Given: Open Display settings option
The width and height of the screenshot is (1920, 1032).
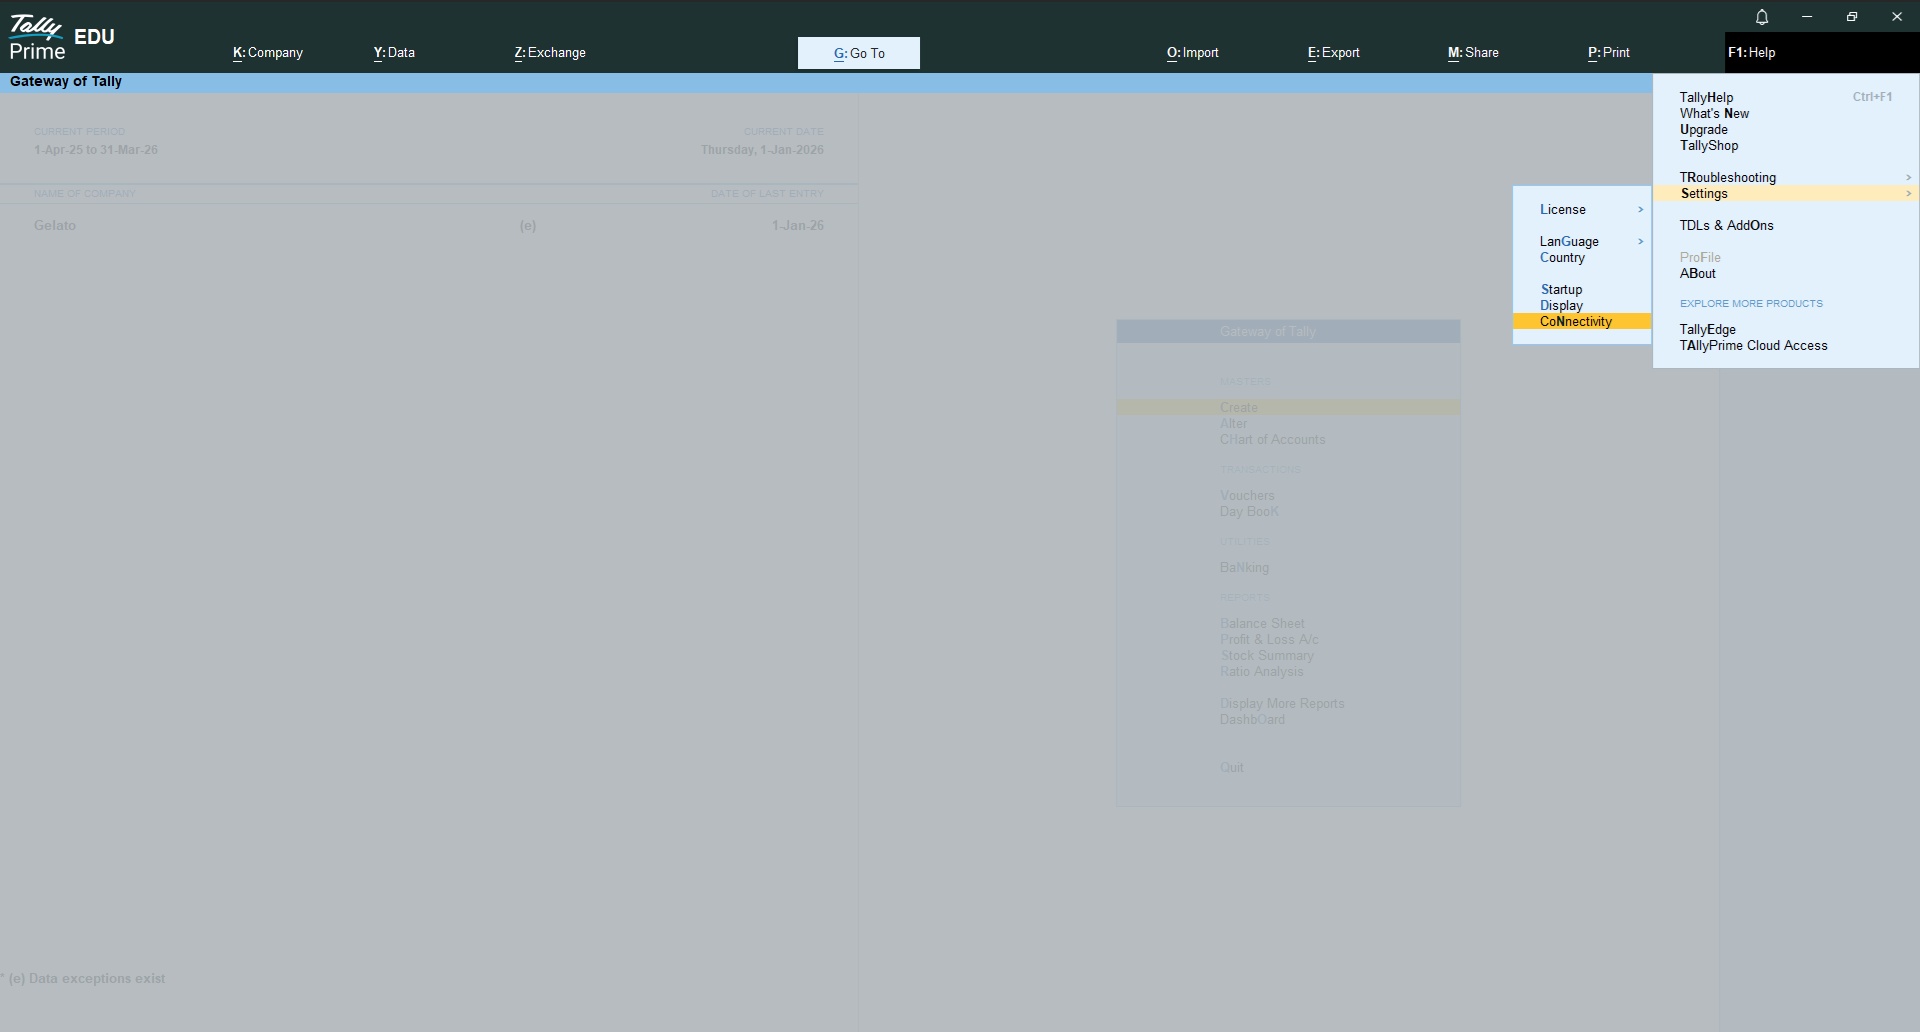Looking at the screenshot, I should [1561, 306].
